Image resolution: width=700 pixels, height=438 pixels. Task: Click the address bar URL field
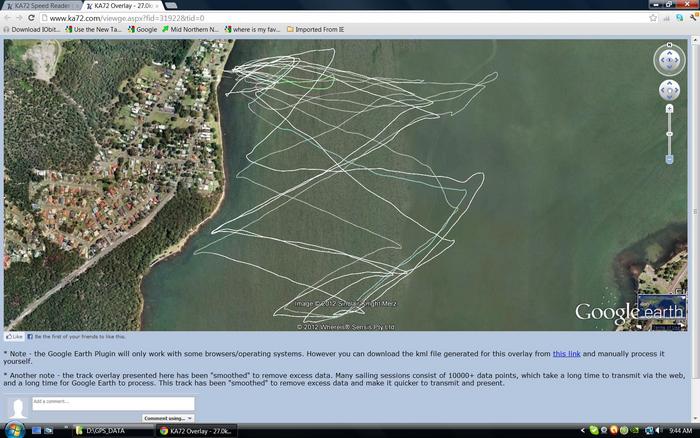pyautogui.click(x=300, y=18)
